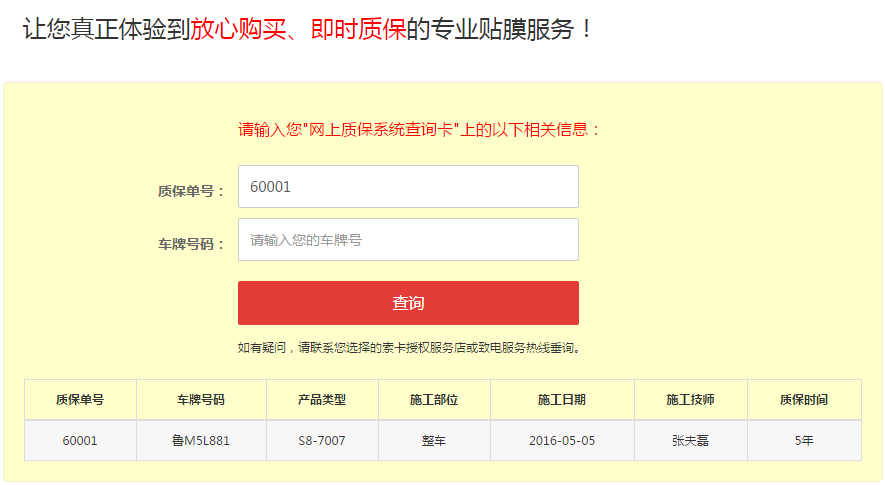This screenshot has height=485, width=885.
Task: Select the 质保时间 column header
Action: [804, 400]
